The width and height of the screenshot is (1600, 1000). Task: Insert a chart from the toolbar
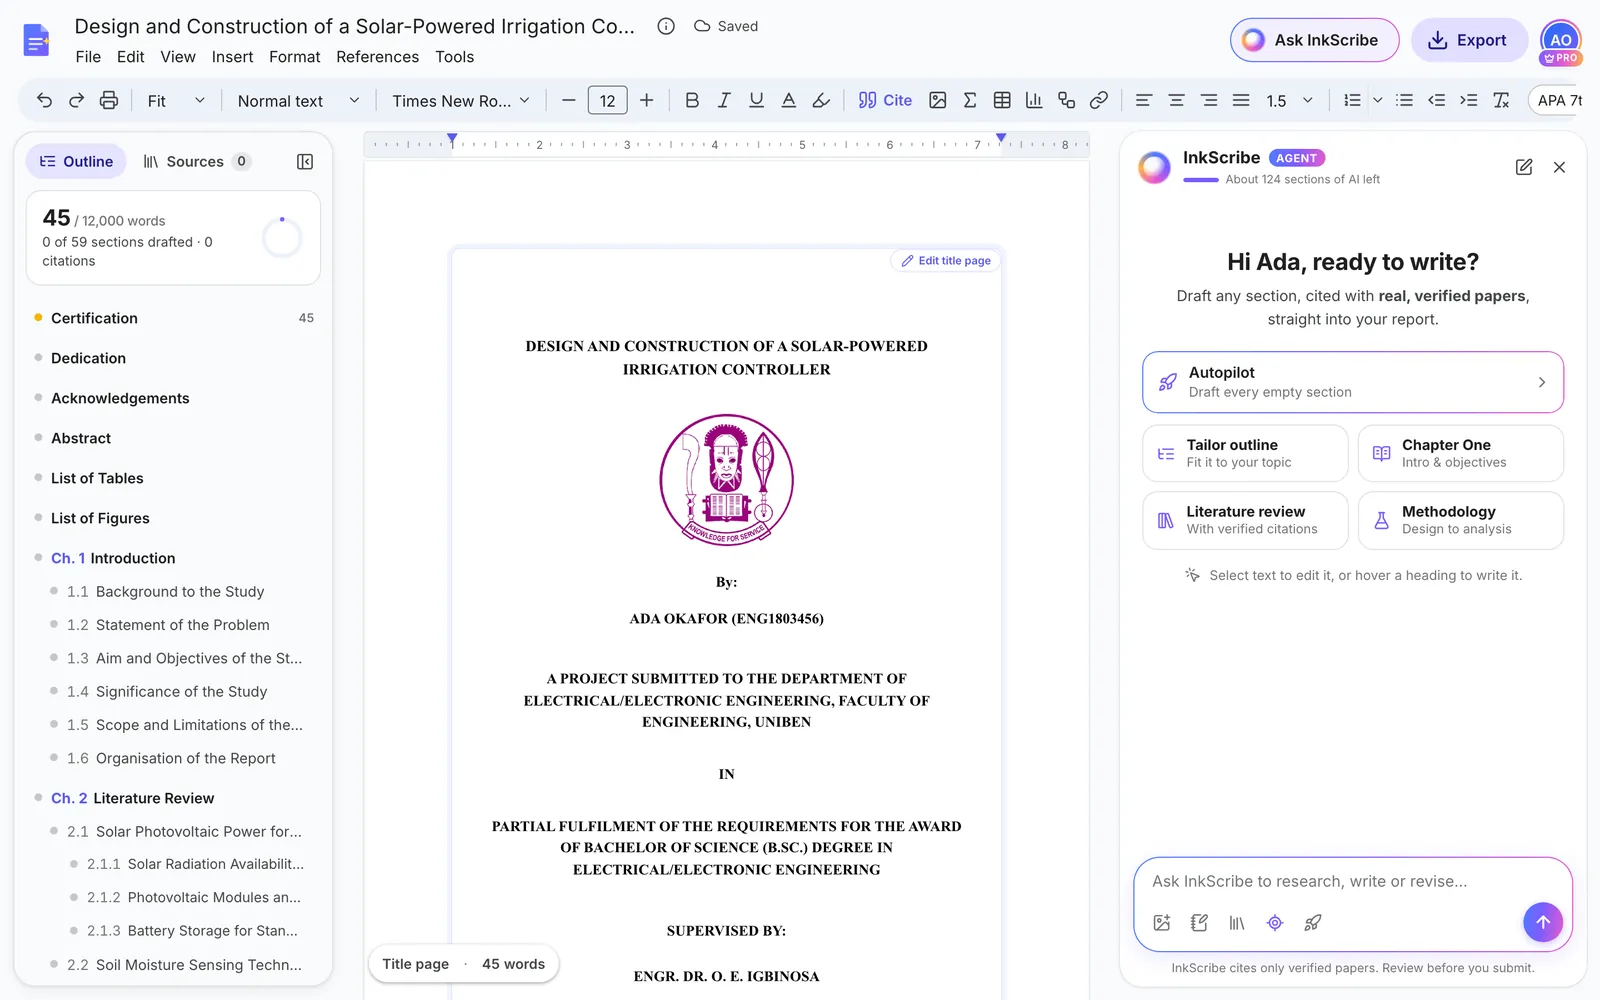[1034, 100]
